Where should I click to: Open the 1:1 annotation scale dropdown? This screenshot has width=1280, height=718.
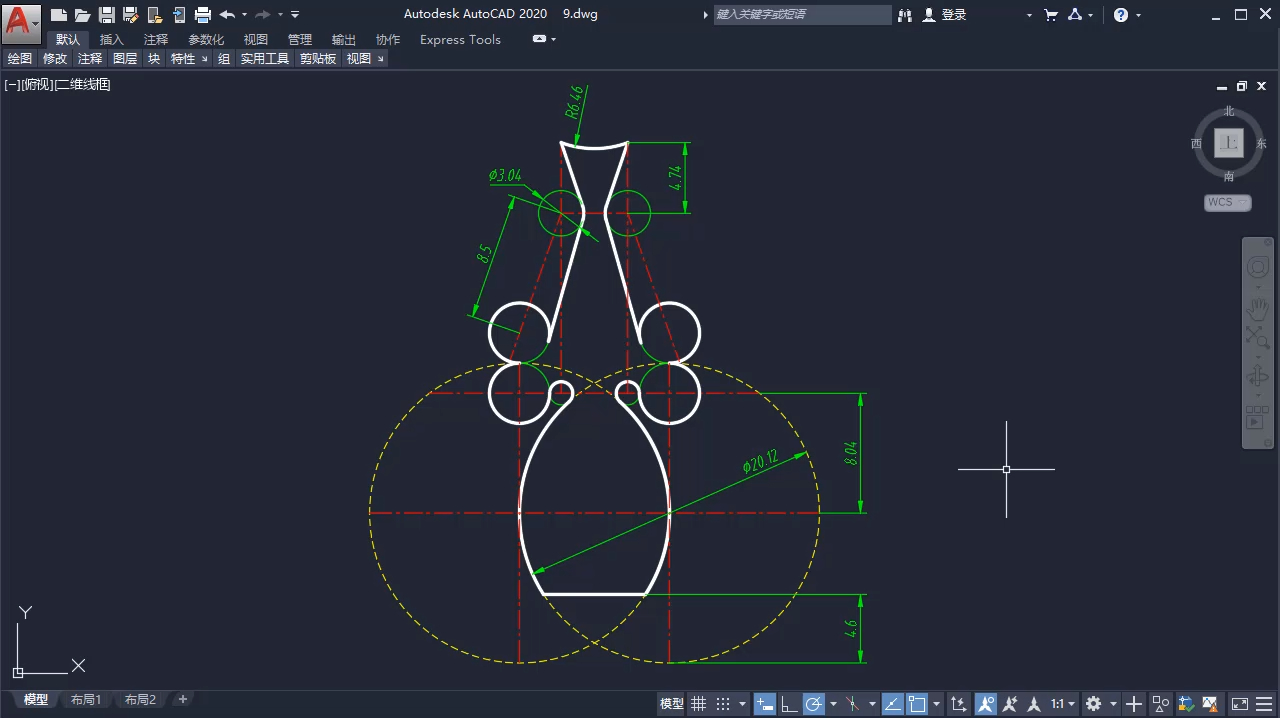tap(1062, 704)
